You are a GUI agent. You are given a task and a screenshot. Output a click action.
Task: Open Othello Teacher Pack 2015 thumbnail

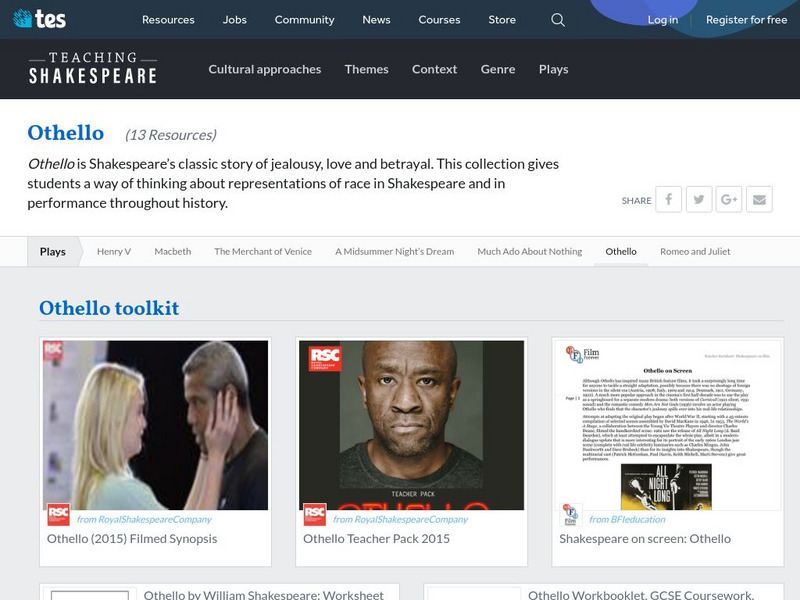tap(412, 425)
